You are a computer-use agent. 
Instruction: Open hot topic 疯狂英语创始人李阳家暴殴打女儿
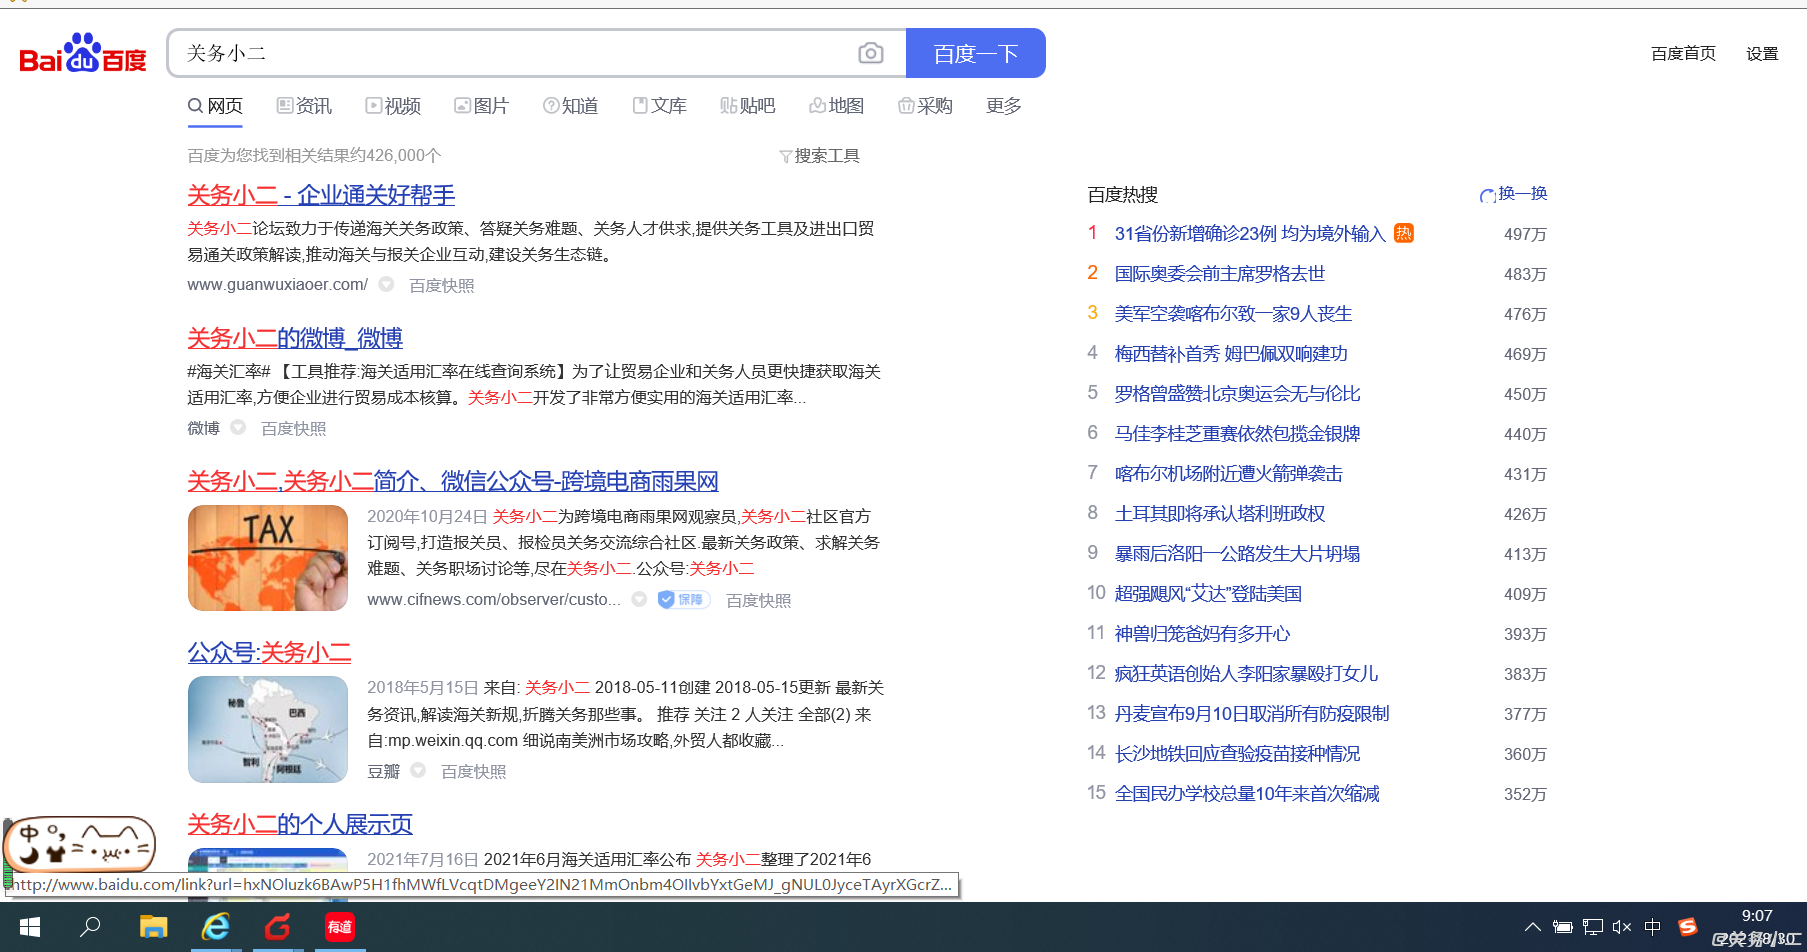coord(1247,674)
